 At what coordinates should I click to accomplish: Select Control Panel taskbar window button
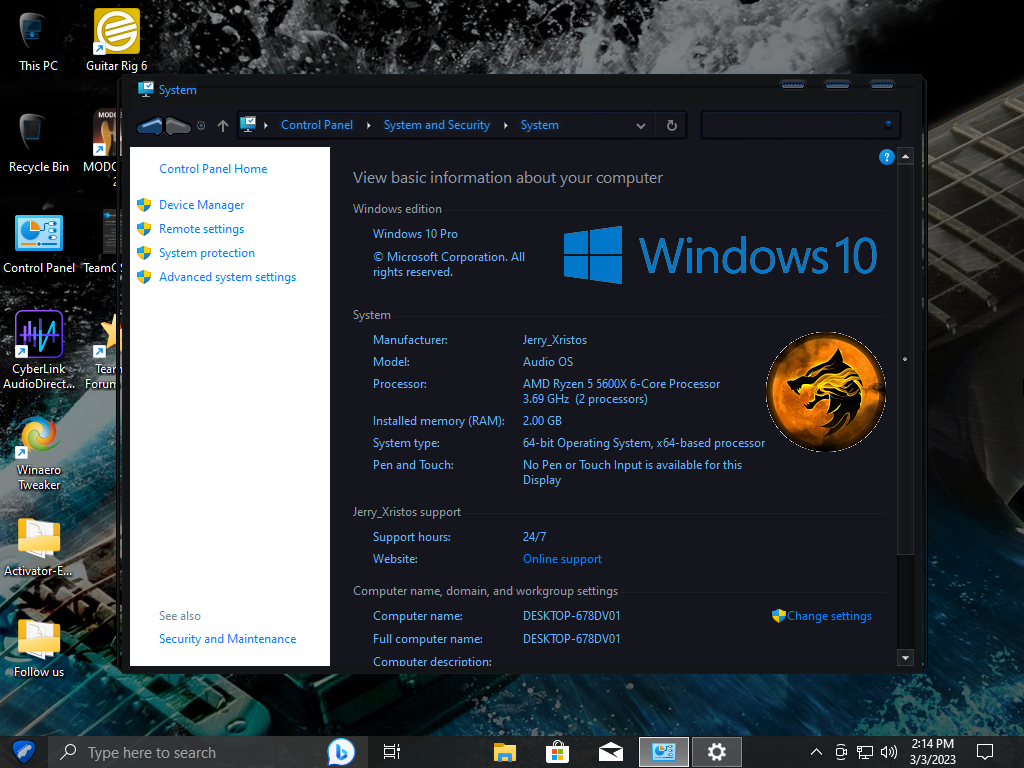click(664, 752)
